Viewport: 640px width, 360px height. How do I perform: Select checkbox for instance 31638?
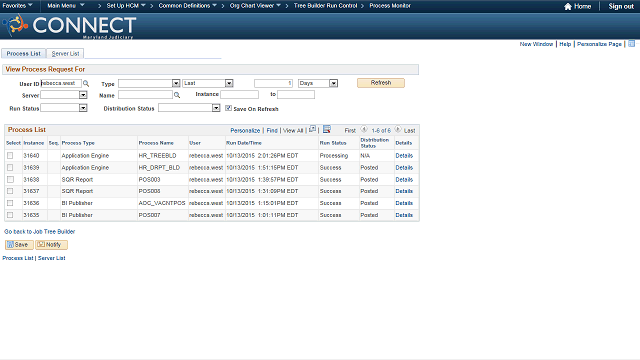10,179
